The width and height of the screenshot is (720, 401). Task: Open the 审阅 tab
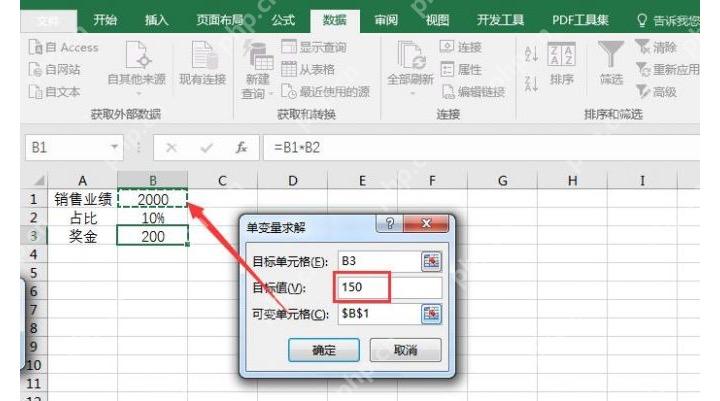tap(386, 20)
